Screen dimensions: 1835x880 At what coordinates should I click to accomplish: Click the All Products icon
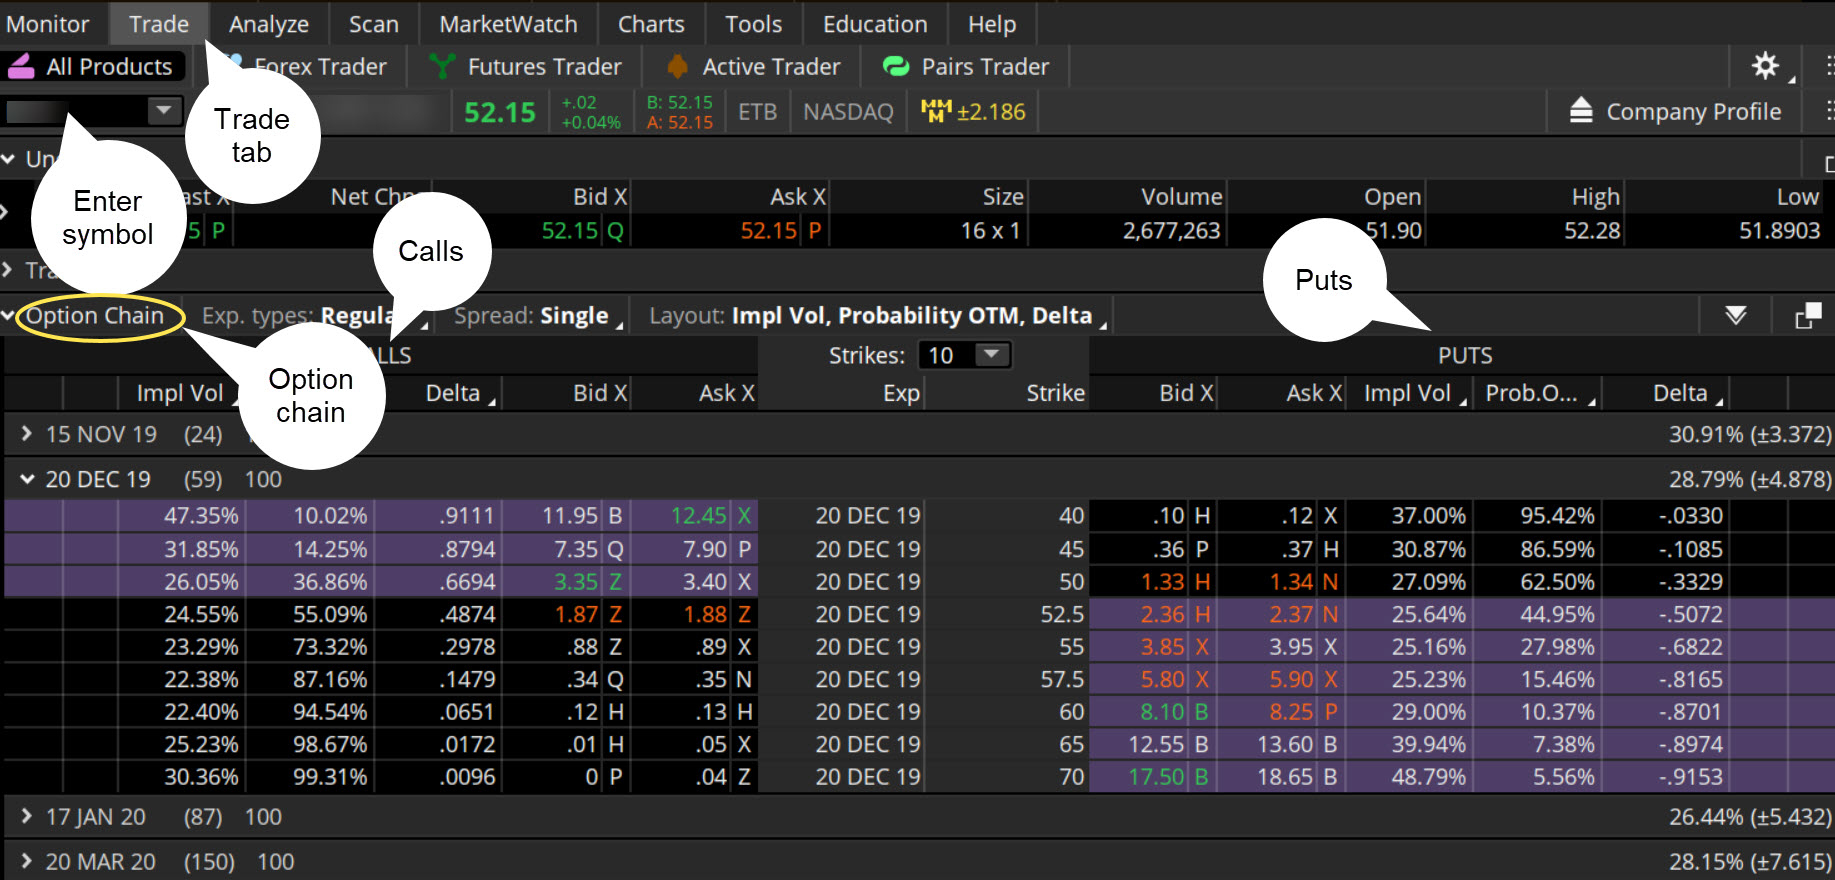[x=21, y=67]
